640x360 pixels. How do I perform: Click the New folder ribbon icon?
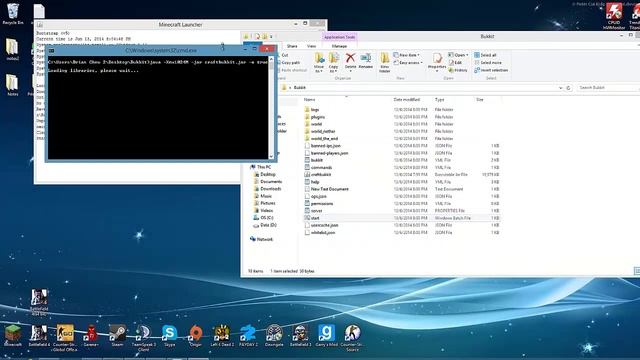[x=384, y=62]
